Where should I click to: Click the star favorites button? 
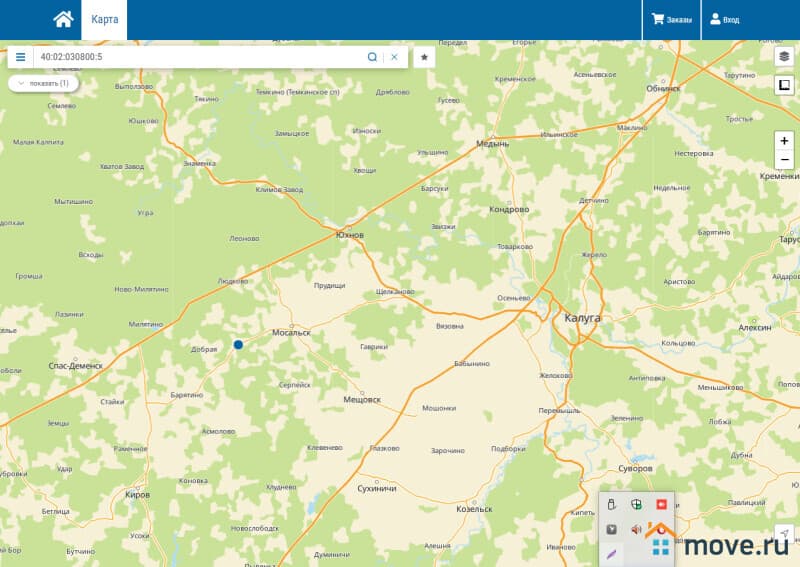pos(424,57)
